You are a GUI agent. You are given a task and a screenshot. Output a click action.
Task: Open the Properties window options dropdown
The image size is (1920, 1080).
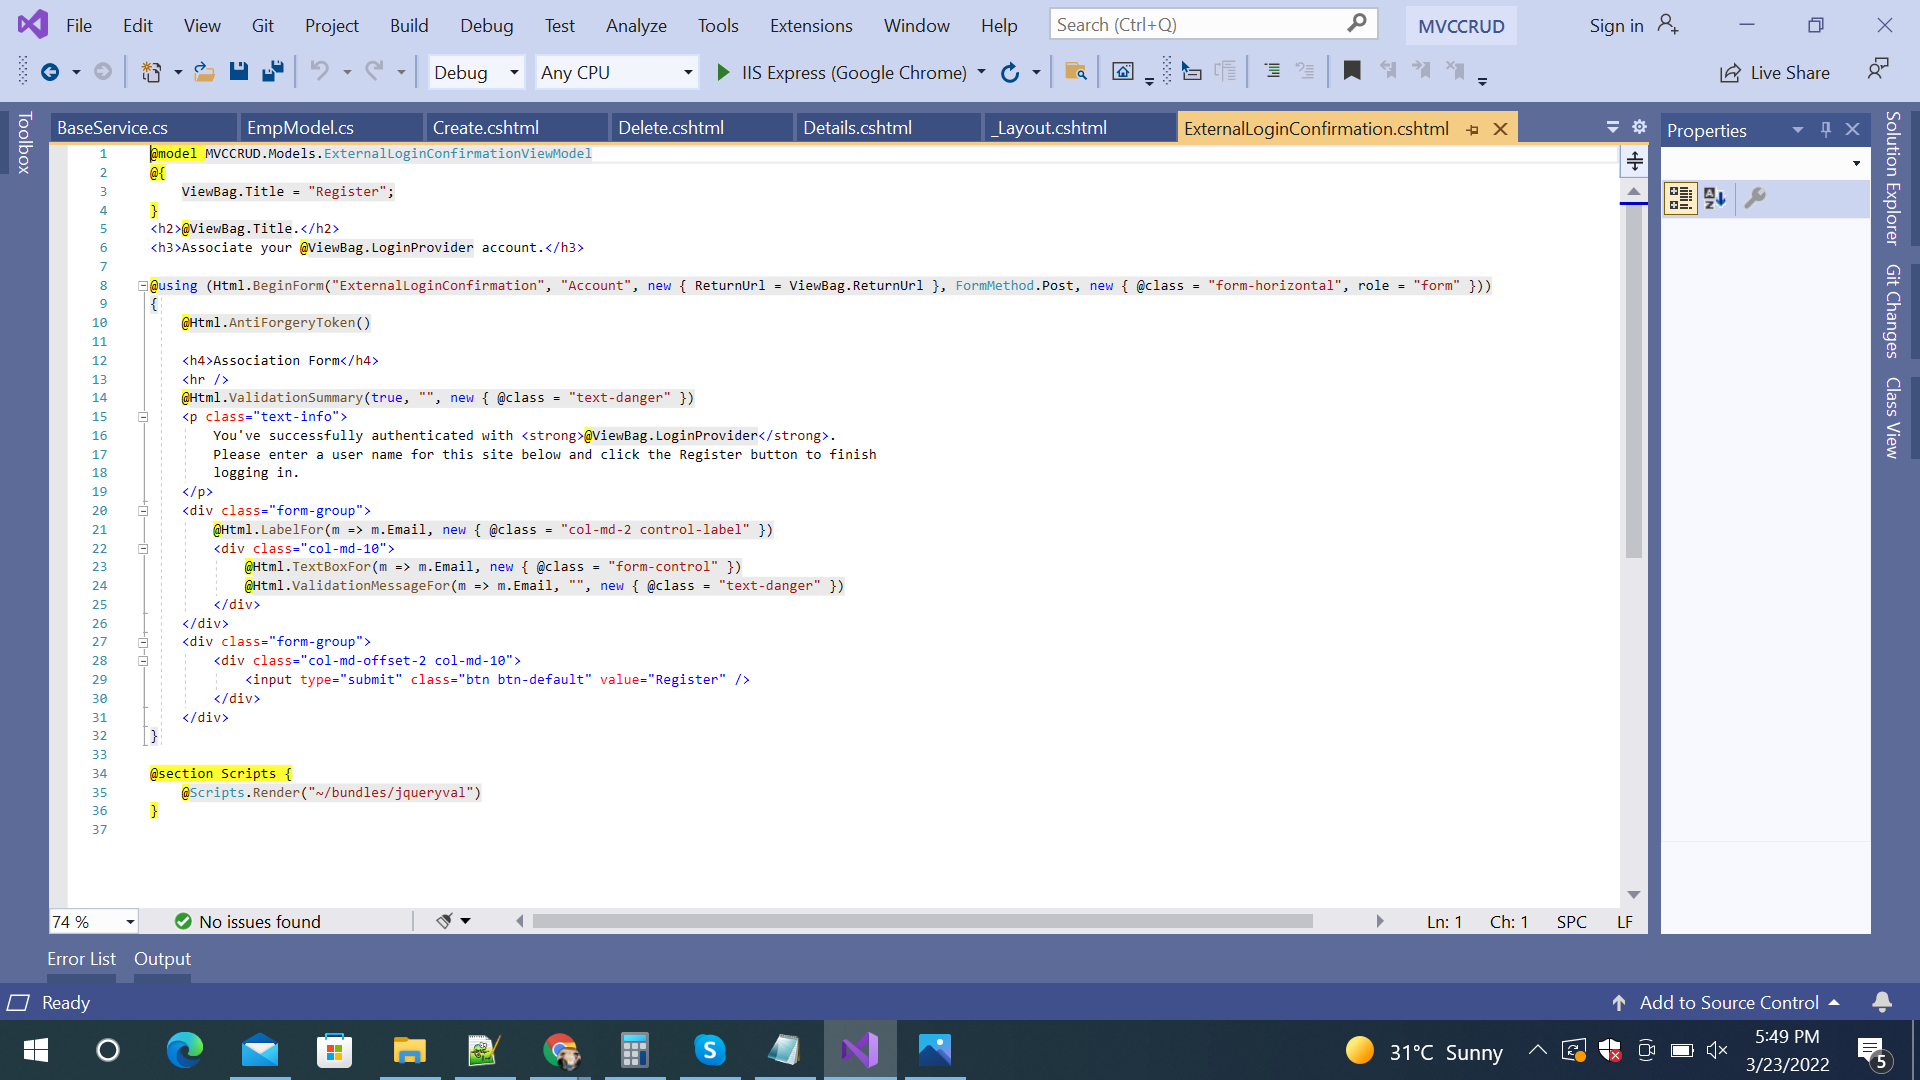(1797, 130)
